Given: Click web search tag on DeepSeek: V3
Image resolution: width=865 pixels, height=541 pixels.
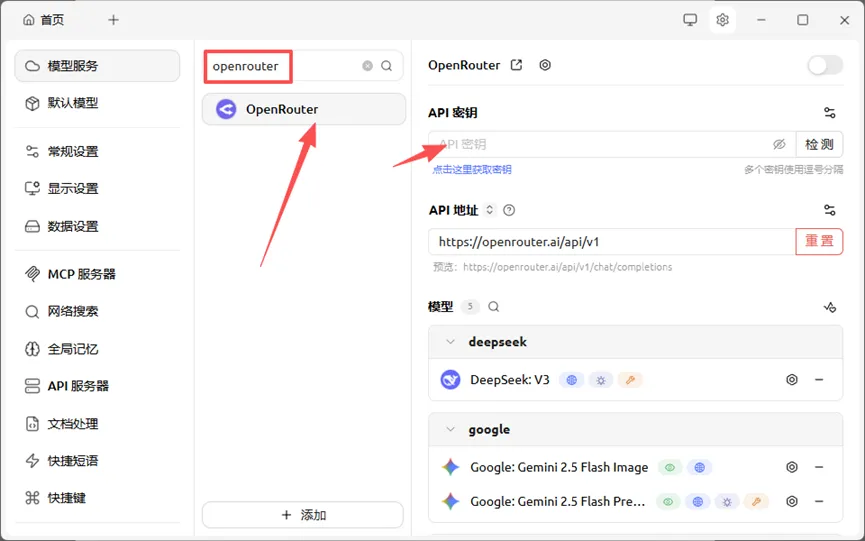Looking at the screenshot, I should [x=572, y=380].
